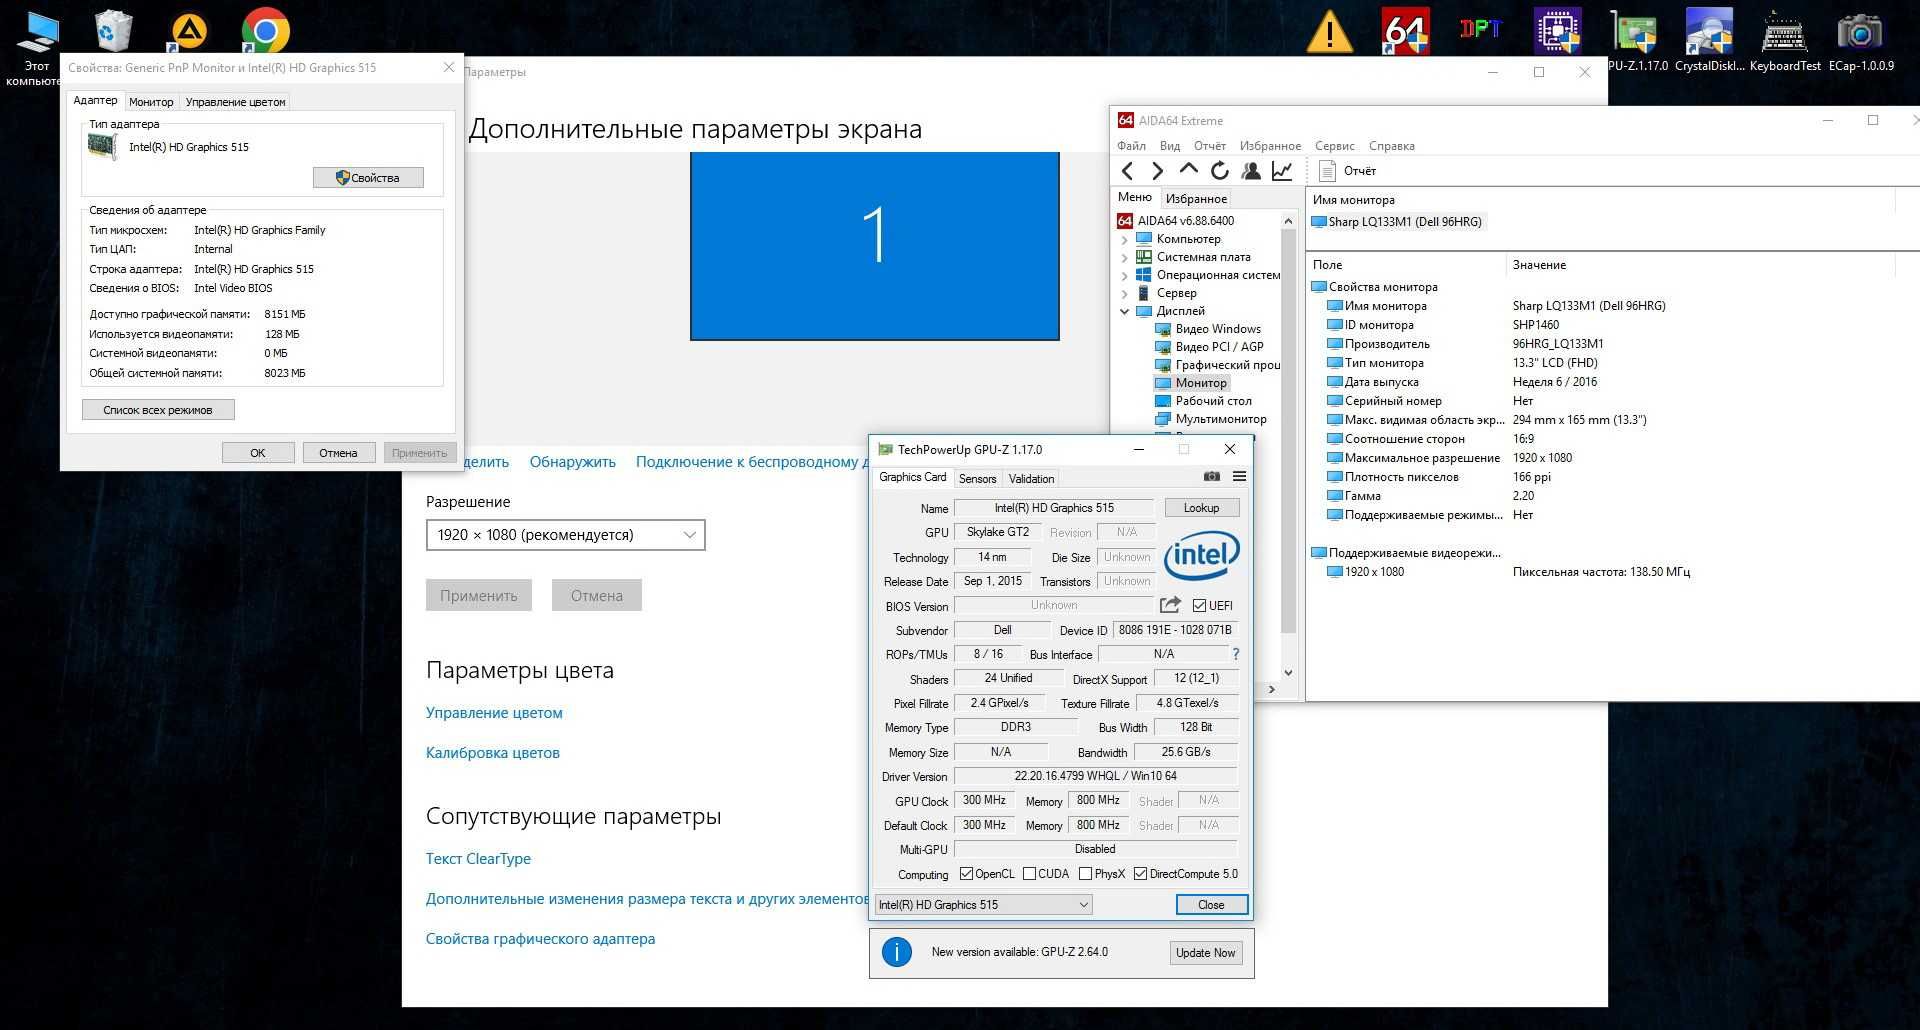
Task: Toggle DirectCompute 5.0 checkbox
Action: [x=1140, y=874]
